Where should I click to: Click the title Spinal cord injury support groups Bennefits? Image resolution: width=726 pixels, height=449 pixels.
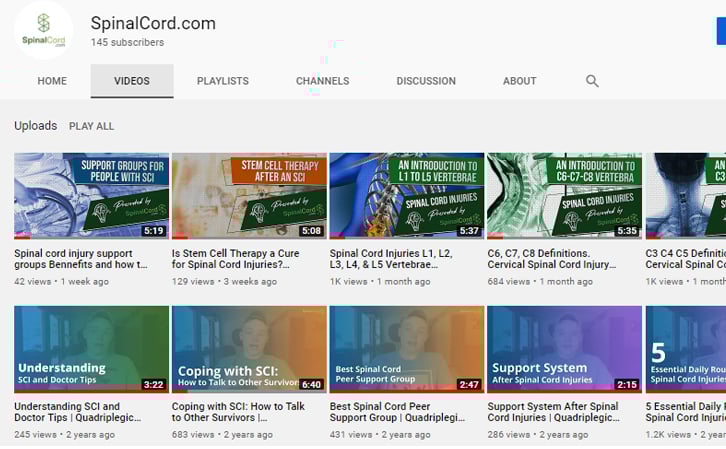pos(81,259)
